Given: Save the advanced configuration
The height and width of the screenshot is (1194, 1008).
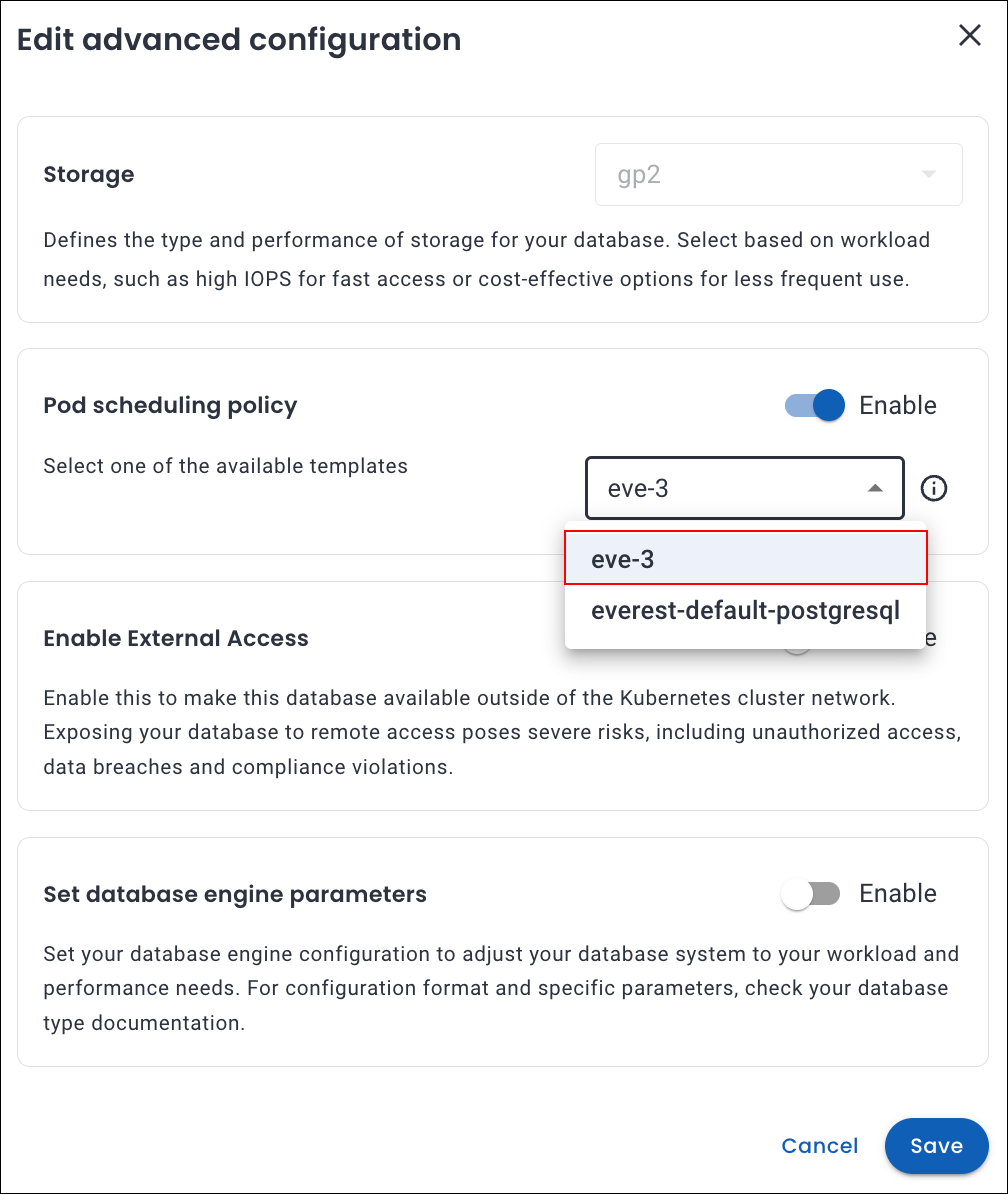Looking at the screenshot, I should (936, 1146).
